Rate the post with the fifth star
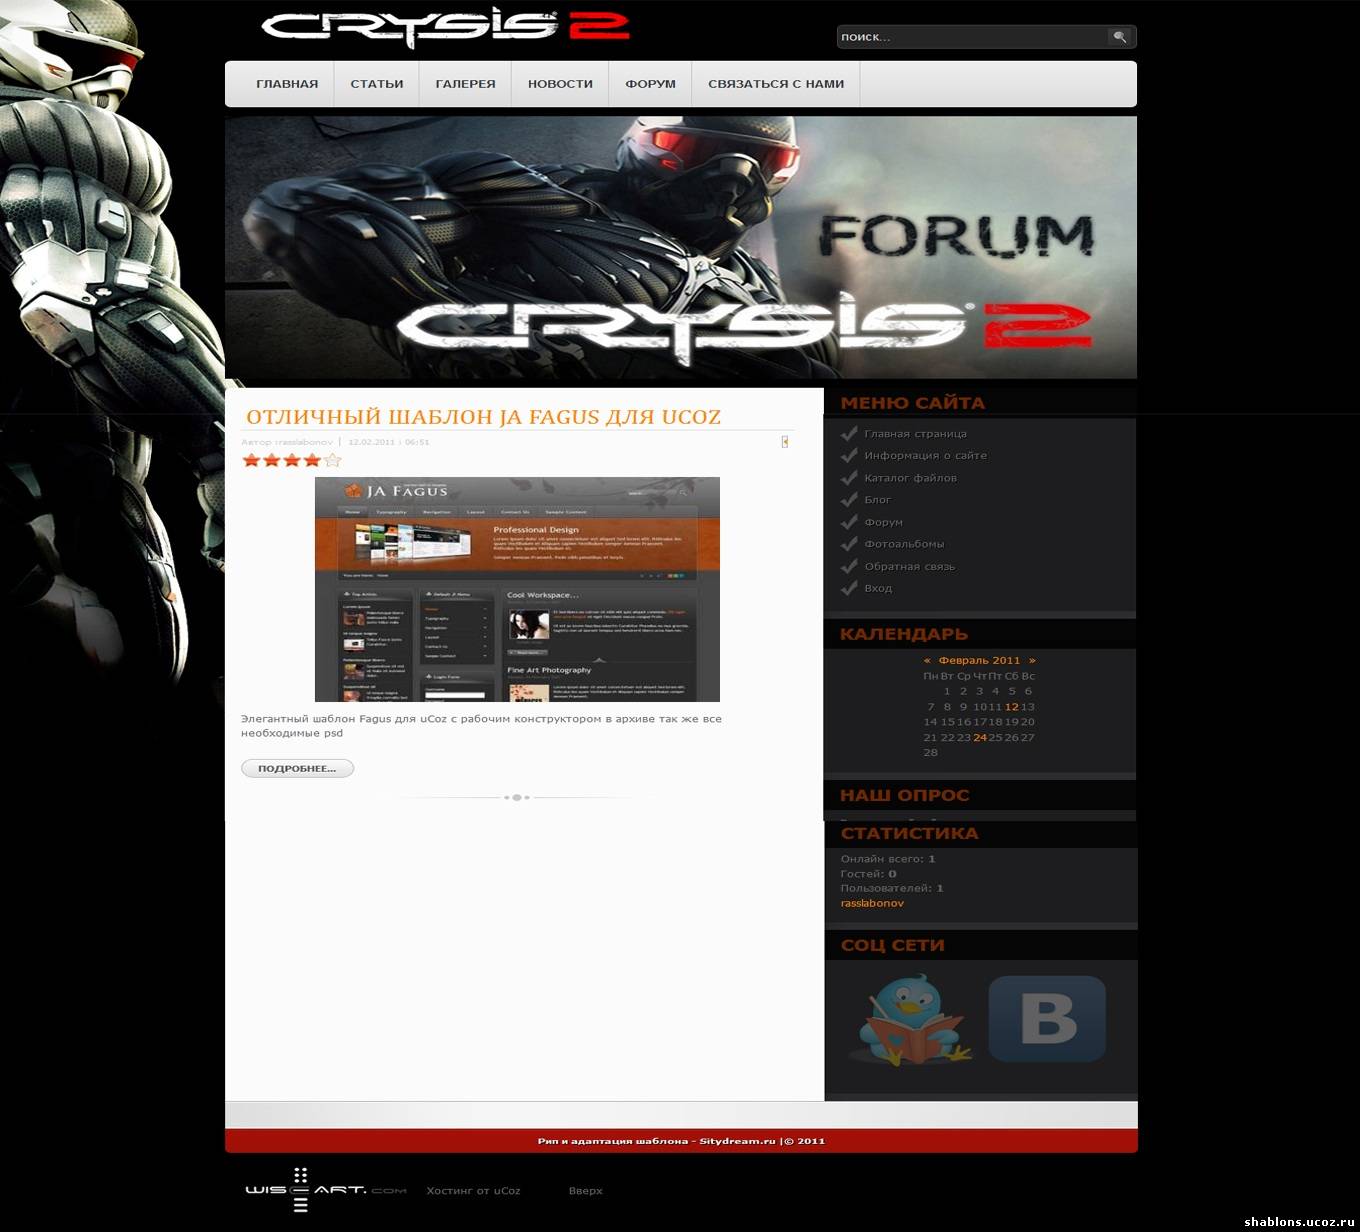Viewport: 1360px width, 1232px height. click(333, 460)
